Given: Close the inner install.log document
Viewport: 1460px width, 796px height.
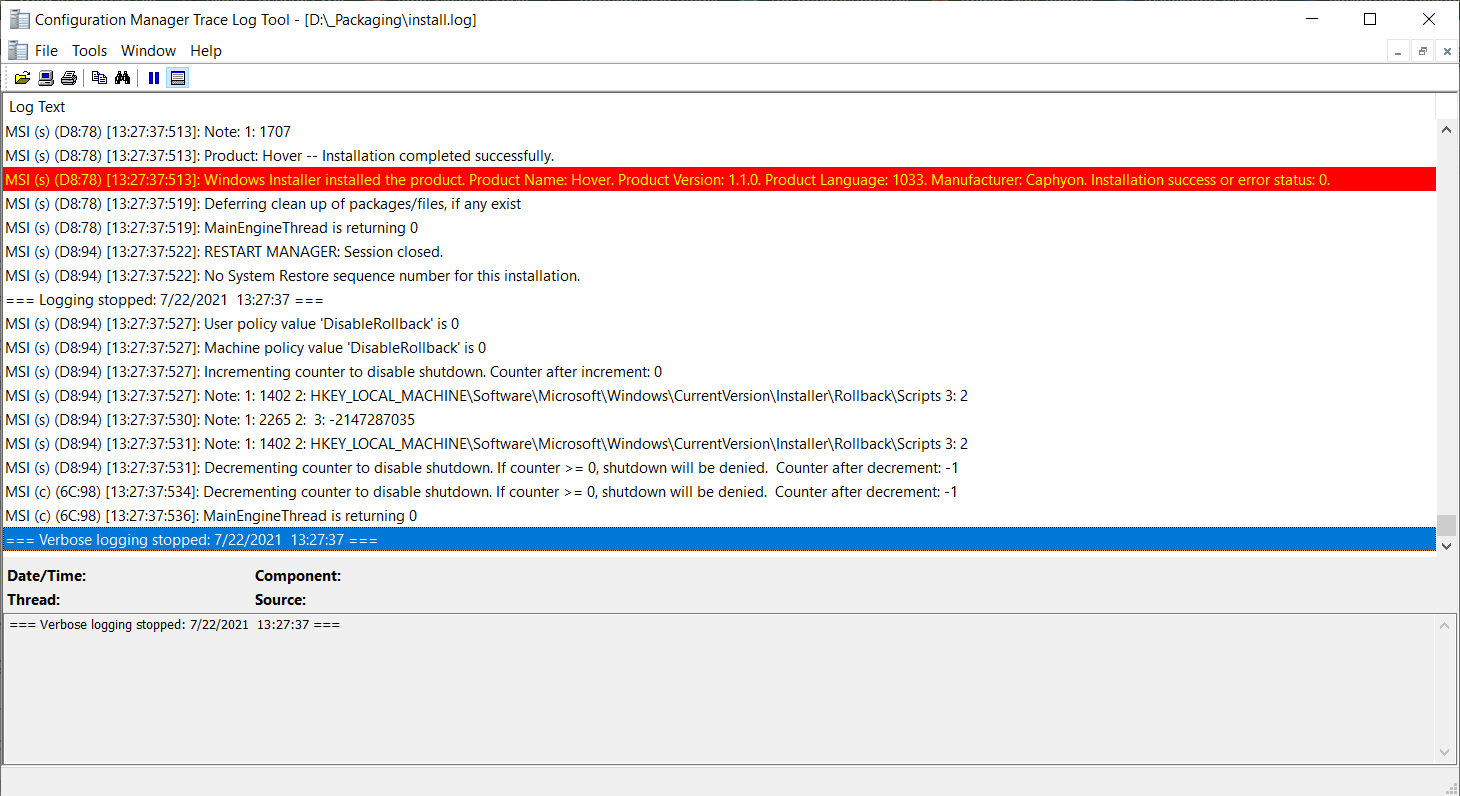Looking at the screenshot, I should (1446, 51).
